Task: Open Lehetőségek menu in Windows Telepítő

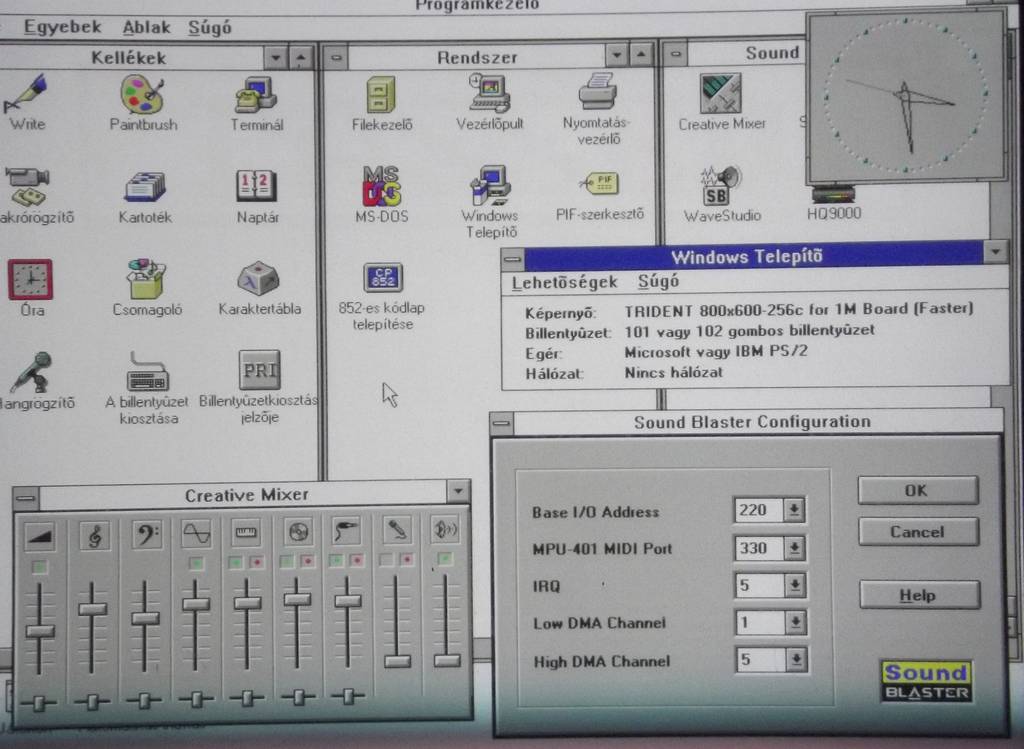Action: click(x=564, y=282)
